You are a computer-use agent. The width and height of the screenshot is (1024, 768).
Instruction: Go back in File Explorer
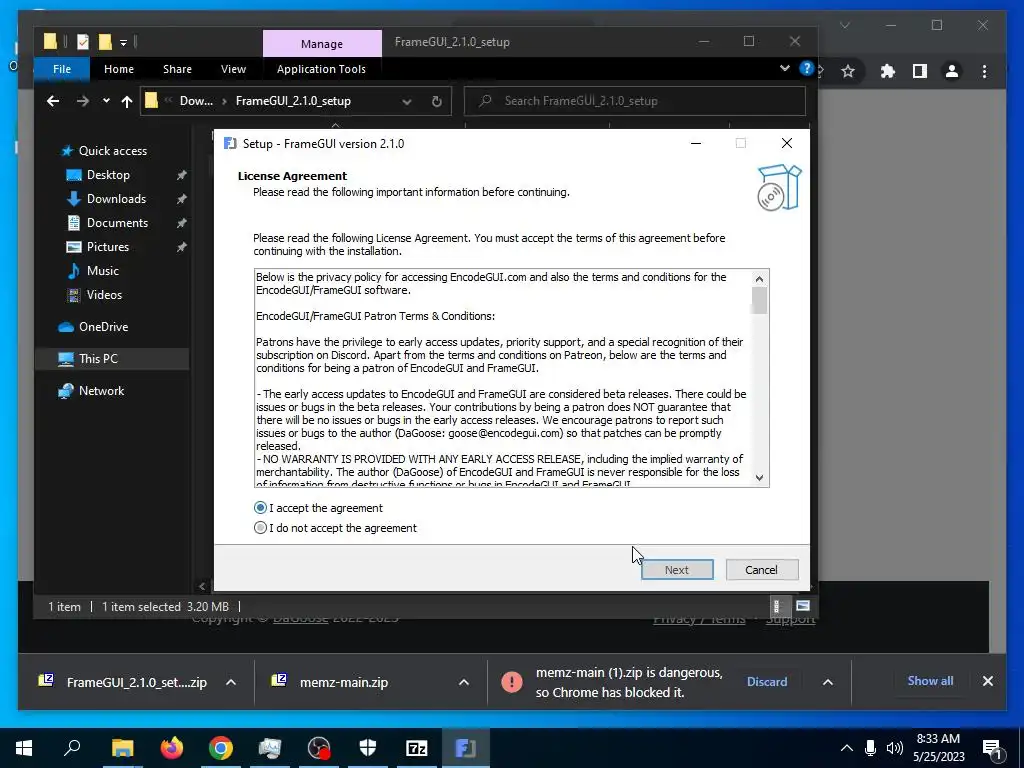pos(53,101)
